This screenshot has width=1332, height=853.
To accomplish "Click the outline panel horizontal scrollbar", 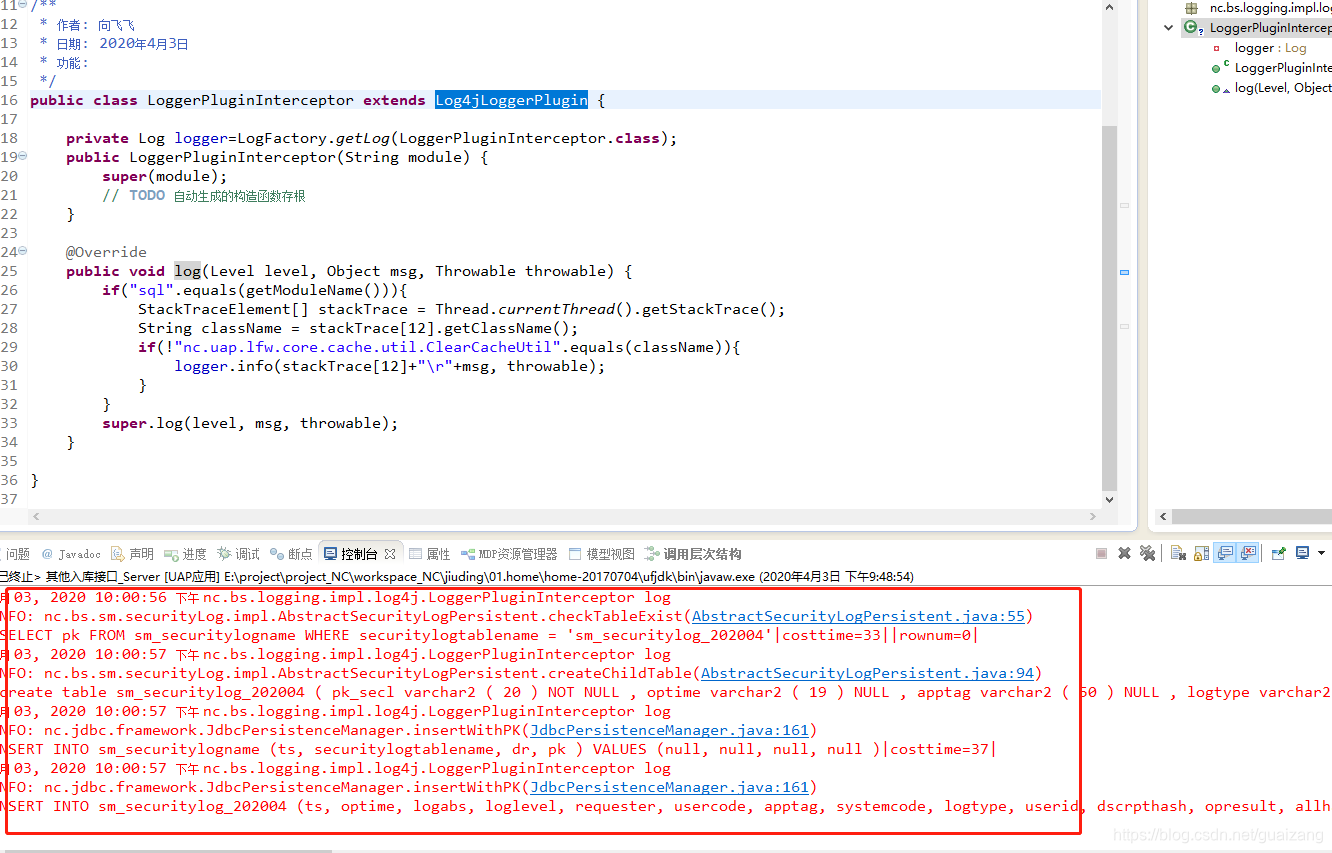I will coord(1252,517).
